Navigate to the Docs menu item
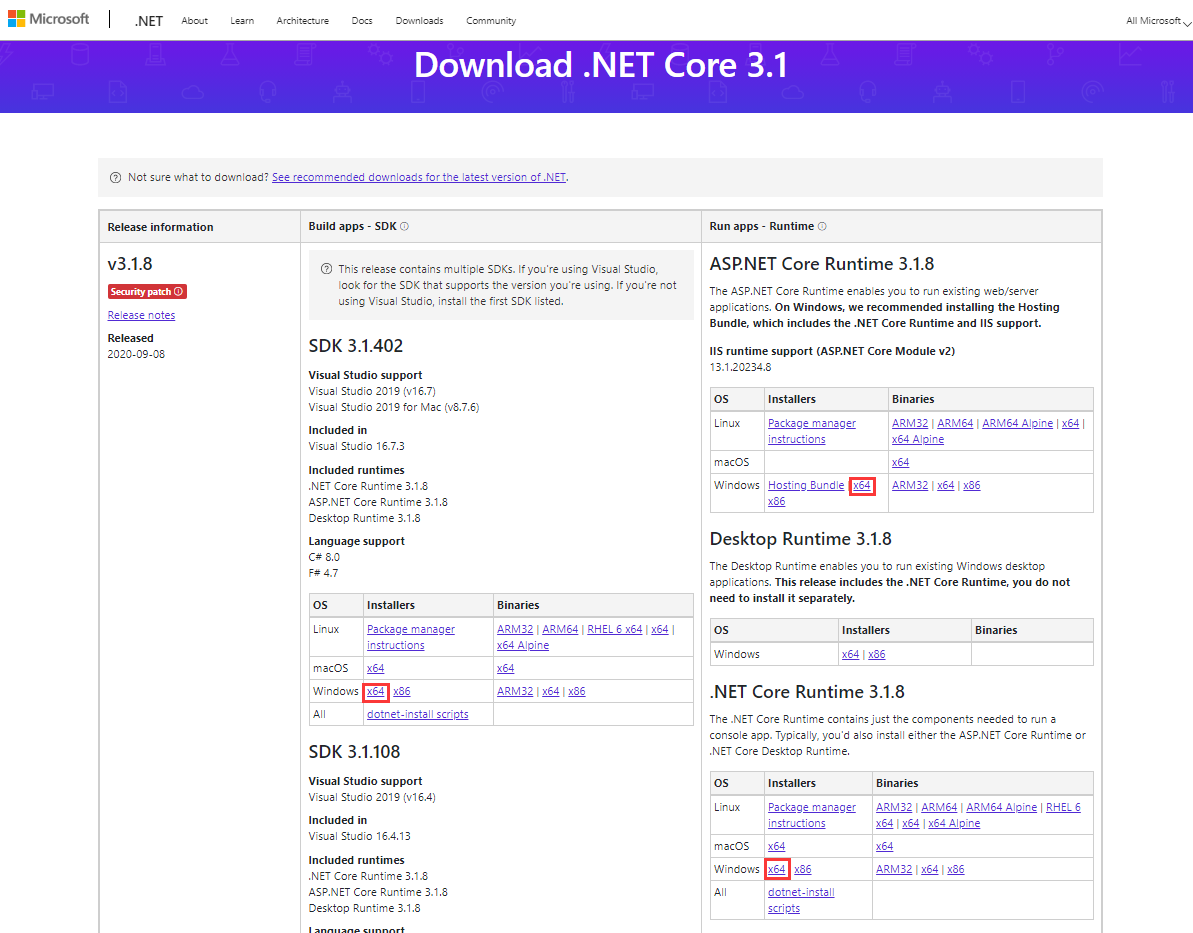Image resolution: width=1193 pixels, height=933 pixels. 362,20
